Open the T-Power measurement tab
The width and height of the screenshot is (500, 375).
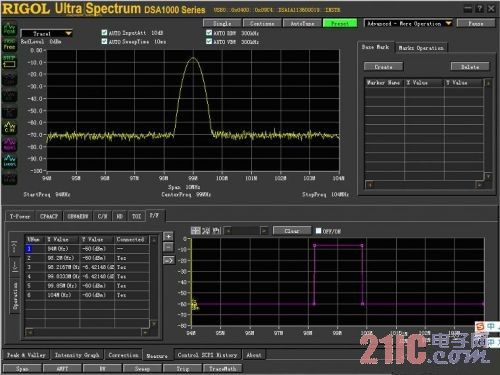pos(20,216)
